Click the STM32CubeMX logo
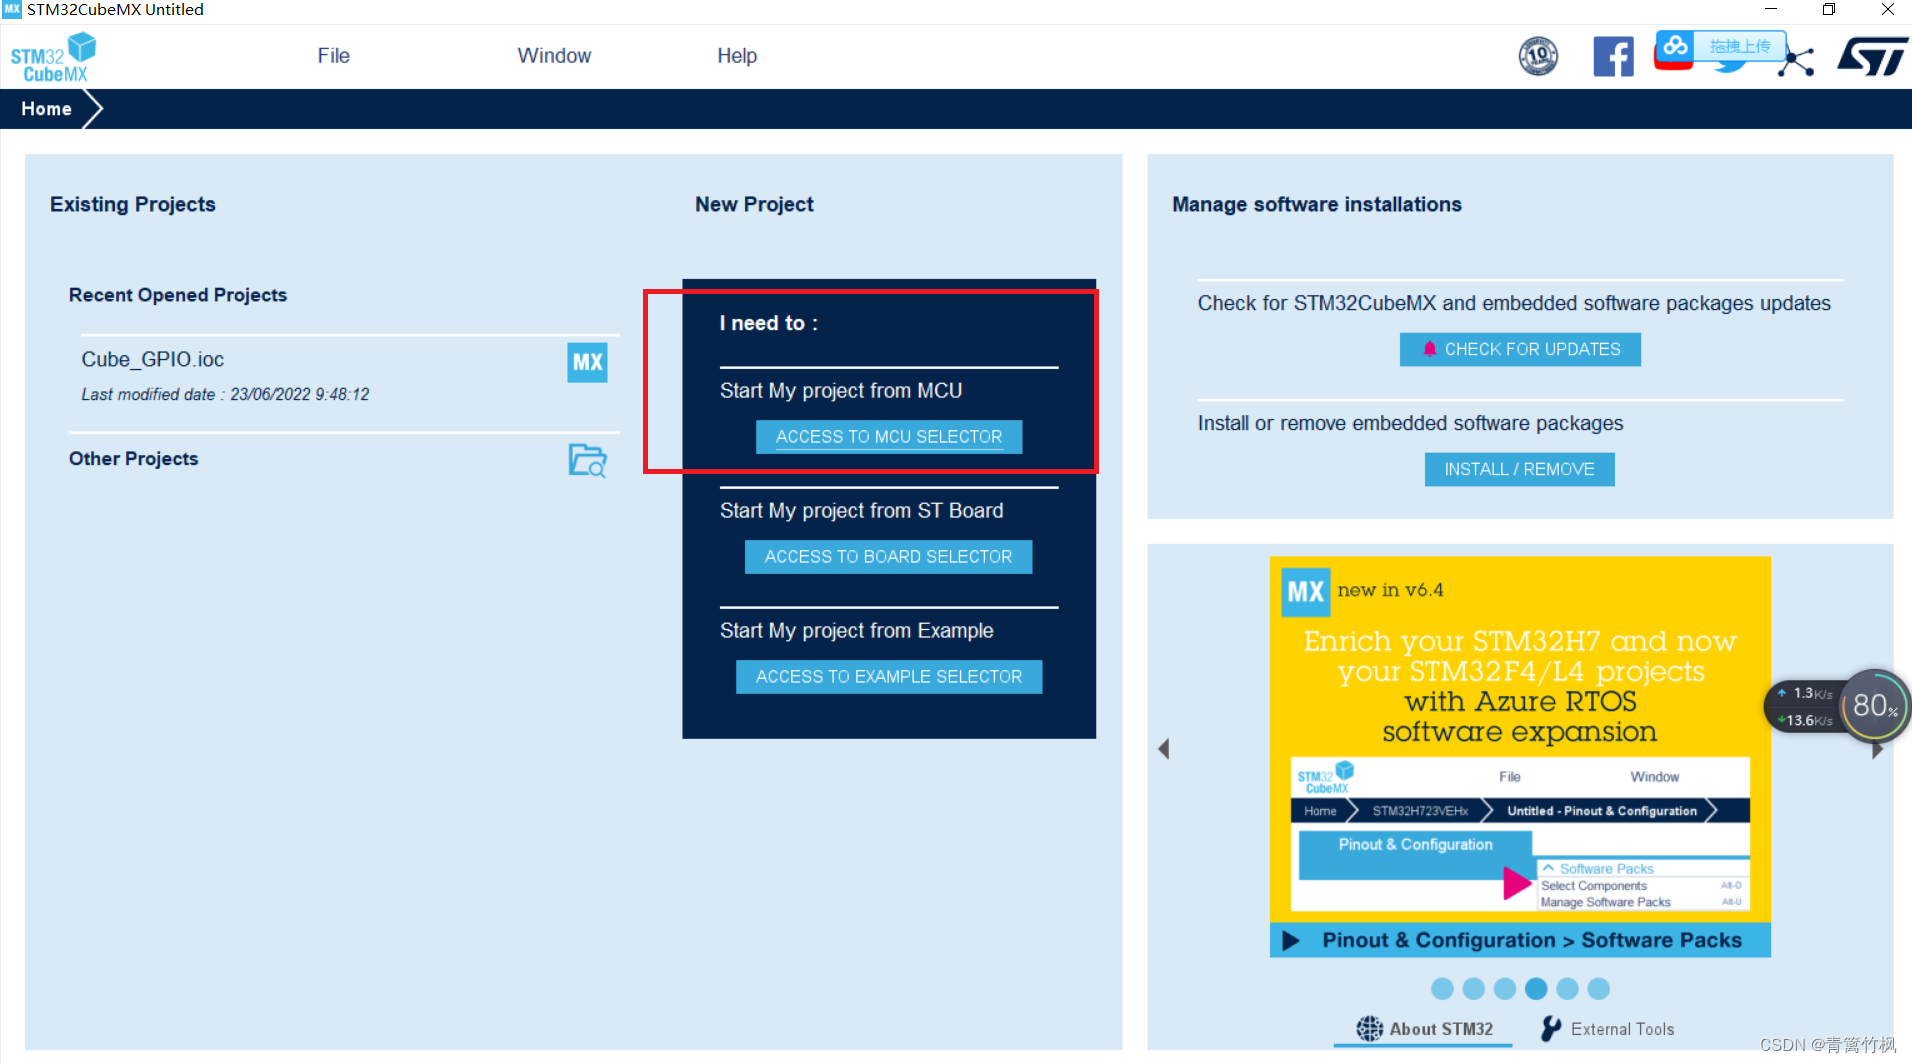This screenshot has width=1912, height=1063. tap(53, 57)
